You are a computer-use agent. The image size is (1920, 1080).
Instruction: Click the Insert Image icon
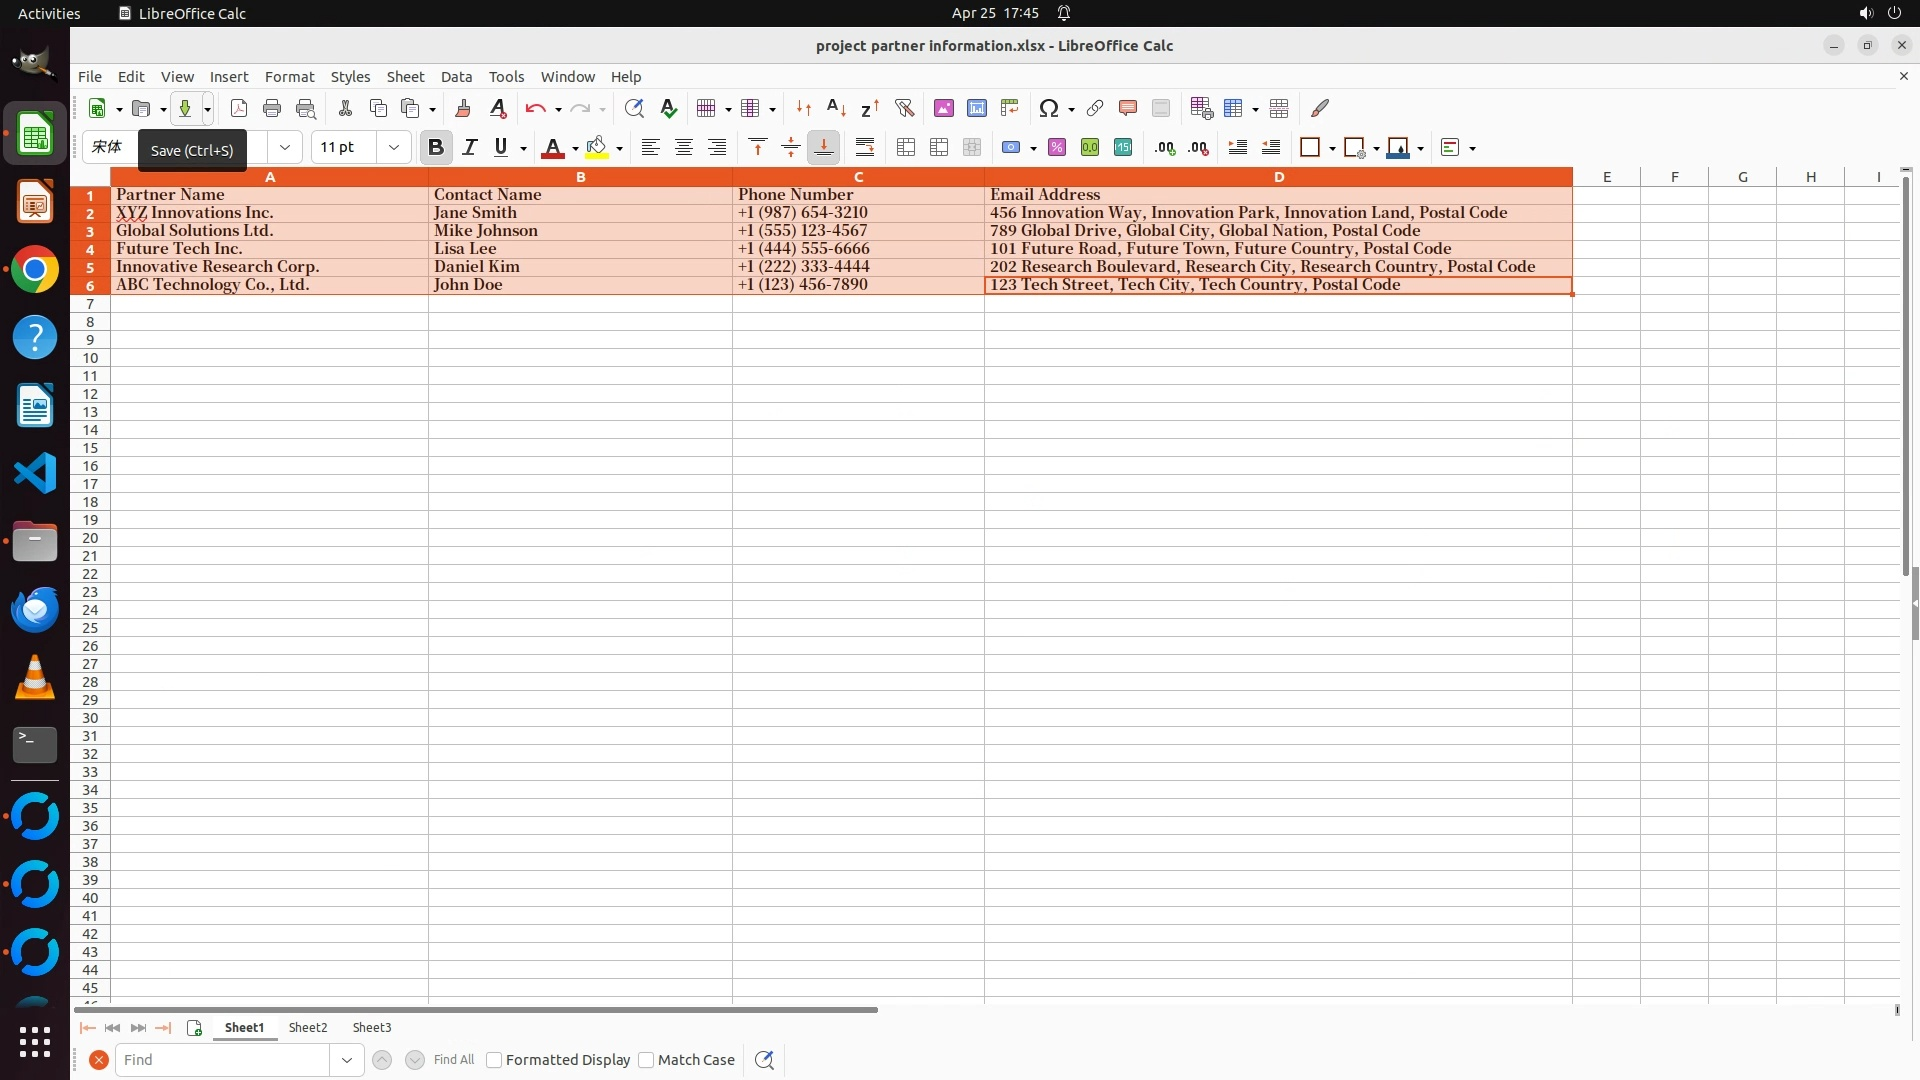pos(943,108)
